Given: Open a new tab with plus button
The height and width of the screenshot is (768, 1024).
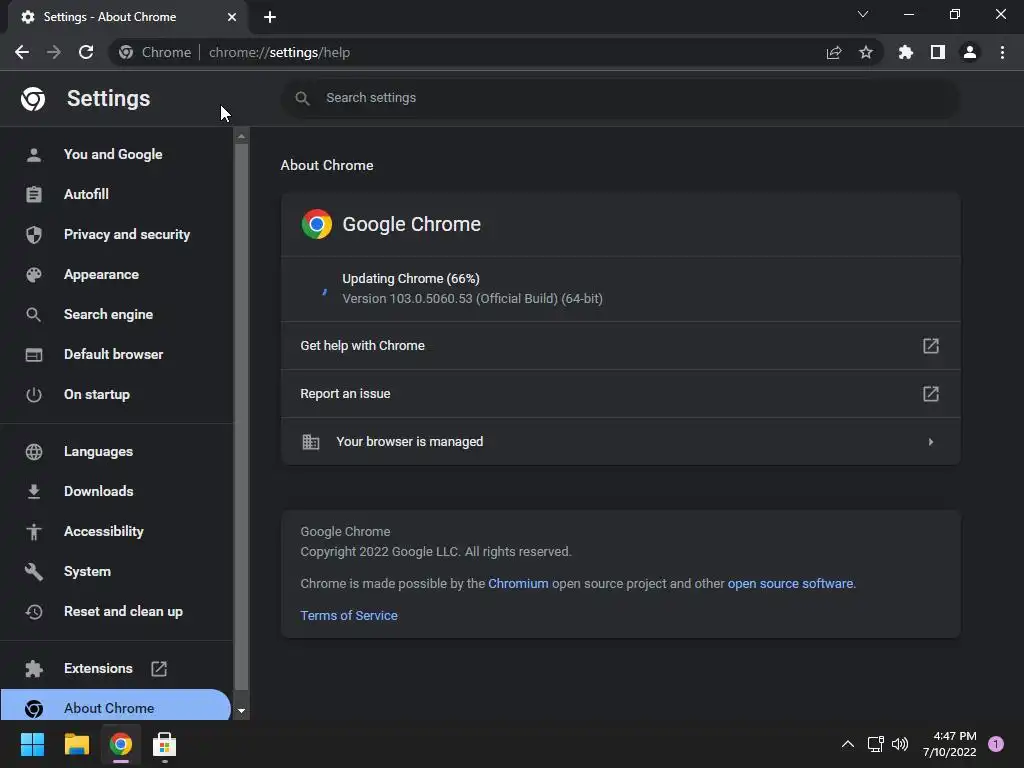Looking at the screenshot, I should 270,17.
